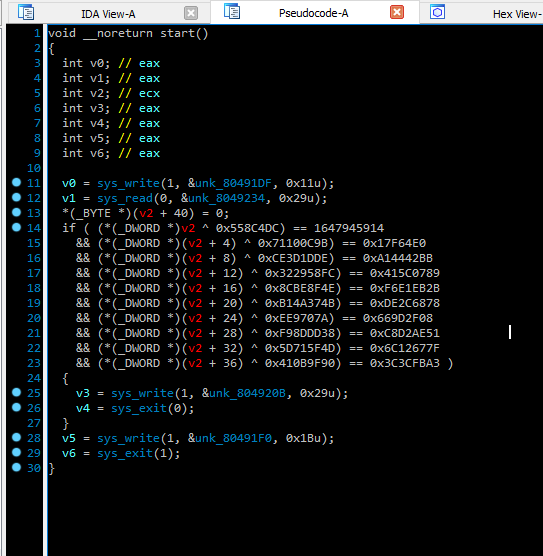Select the start function name

click(177, 33)
